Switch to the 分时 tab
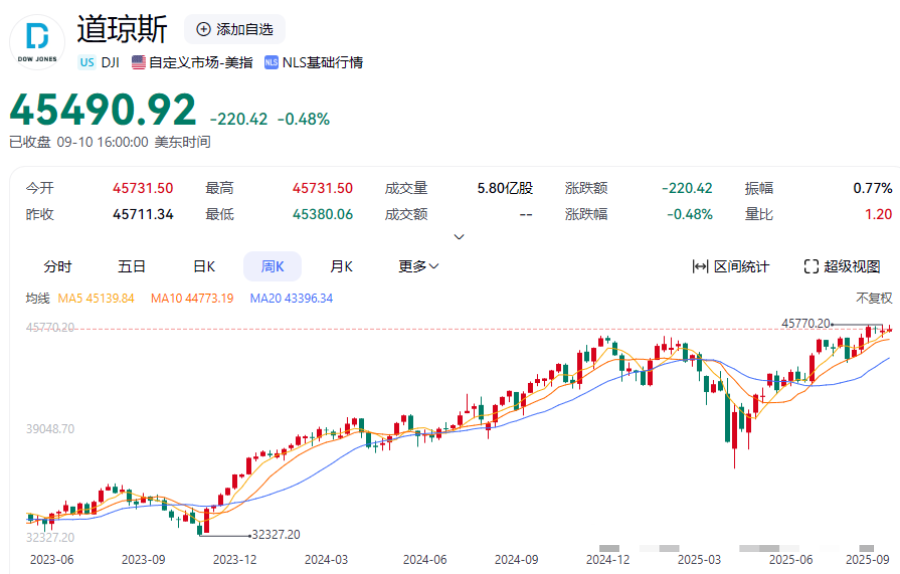This screenshot has width=900, height=574. coord(57,266)
